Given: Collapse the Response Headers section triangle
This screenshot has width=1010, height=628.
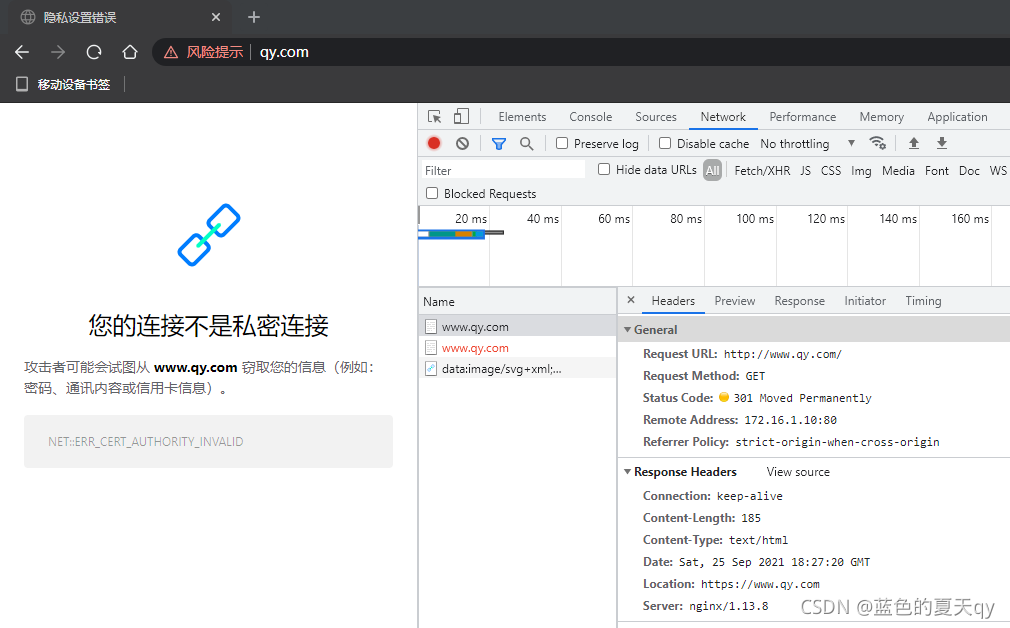Looking at the screenshot, I should [627, 472].
